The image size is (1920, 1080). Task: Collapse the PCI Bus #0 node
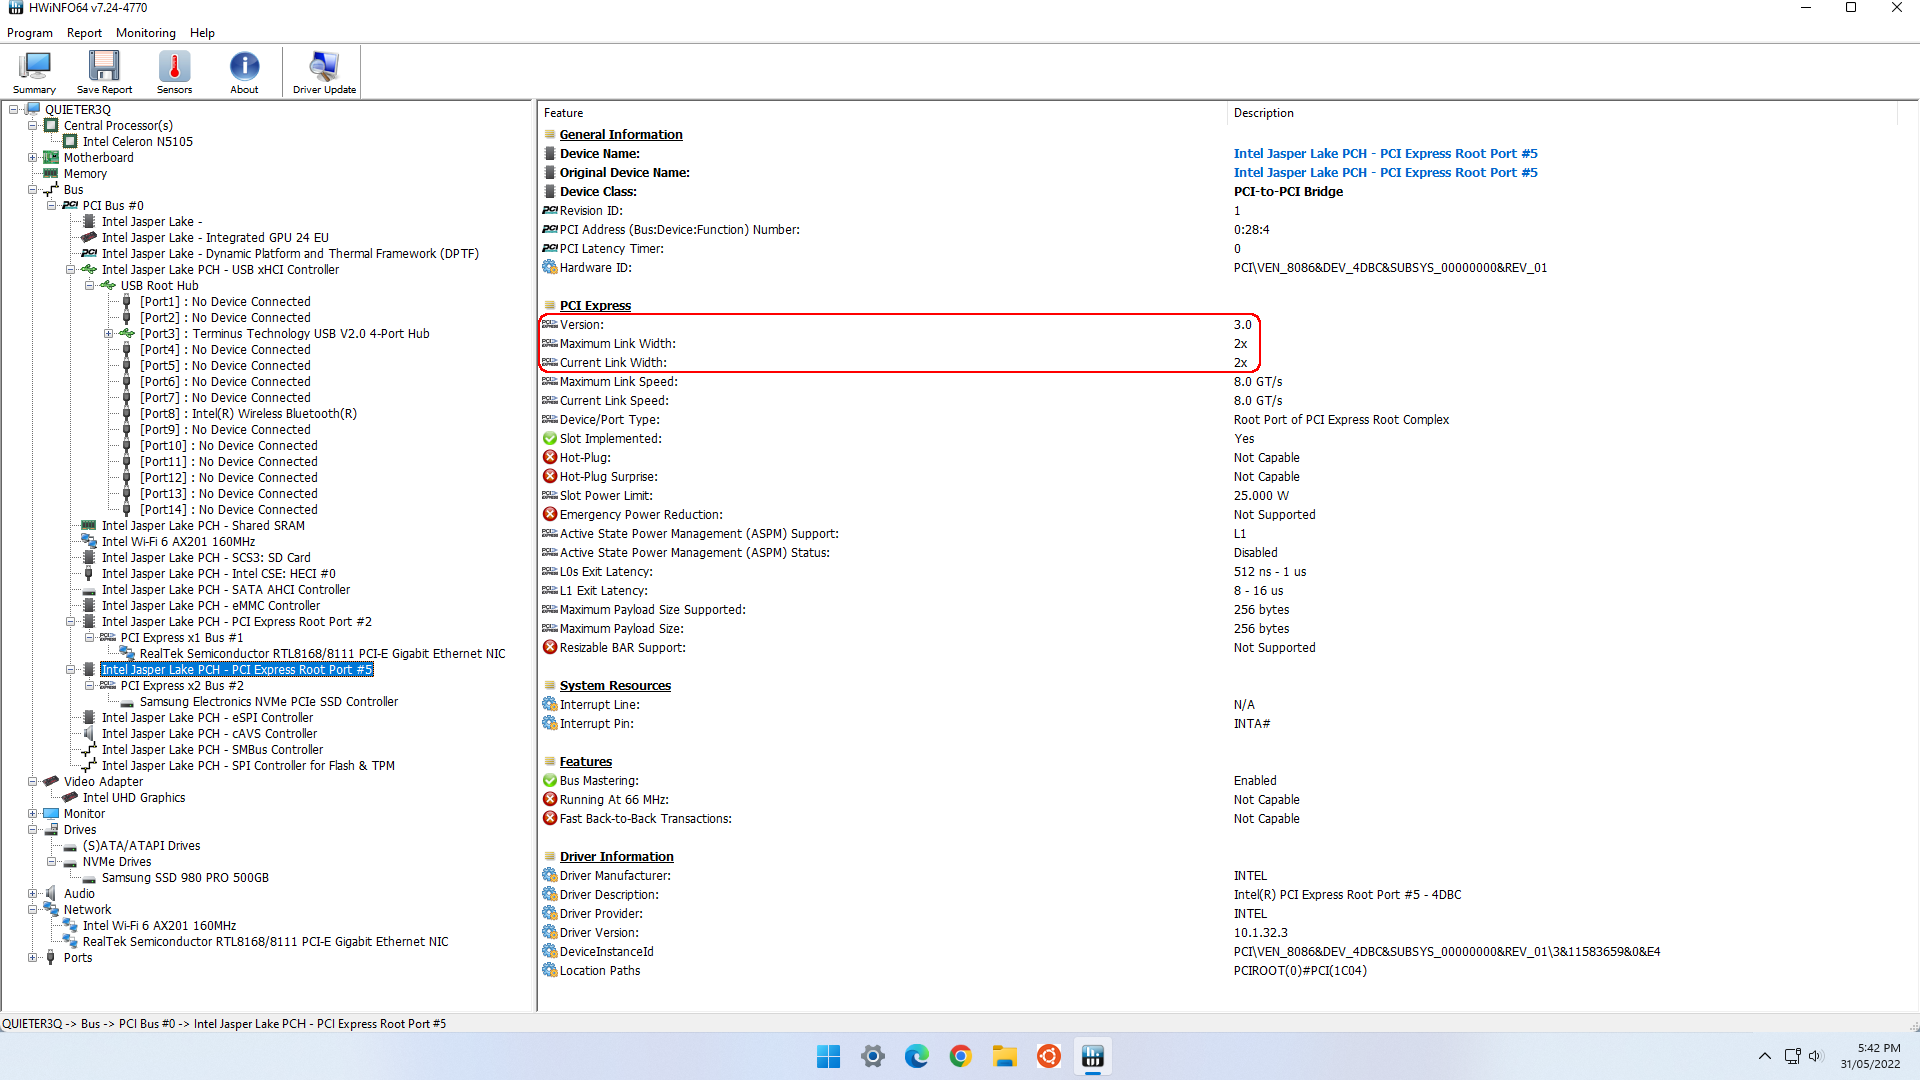point(52,206)
